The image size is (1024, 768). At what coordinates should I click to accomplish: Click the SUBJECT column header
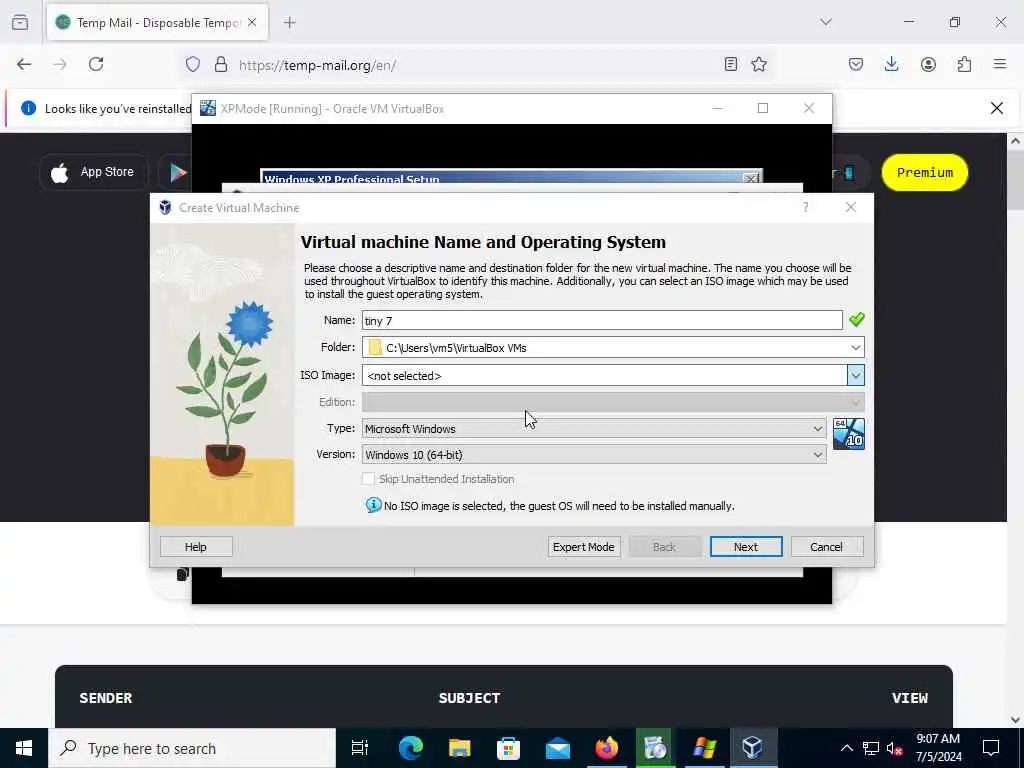pos(470,697)
